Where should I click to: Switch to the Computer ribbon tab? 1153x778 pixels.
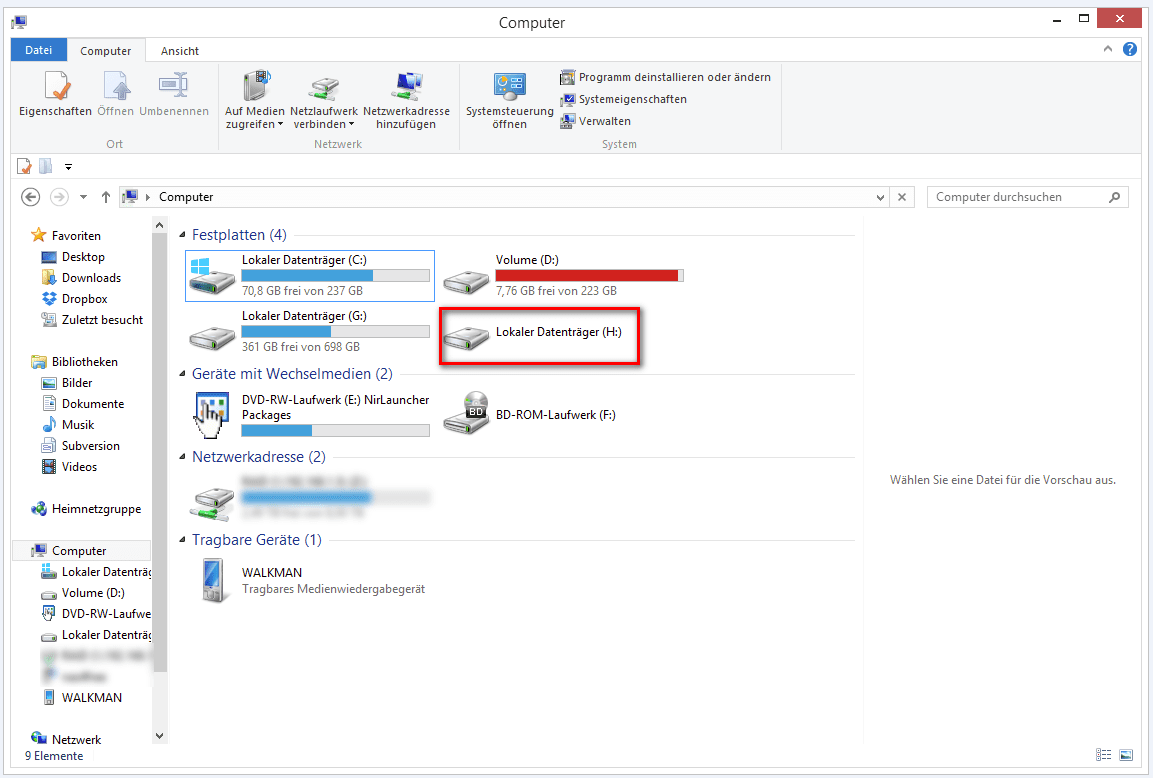tap(106, 51)
